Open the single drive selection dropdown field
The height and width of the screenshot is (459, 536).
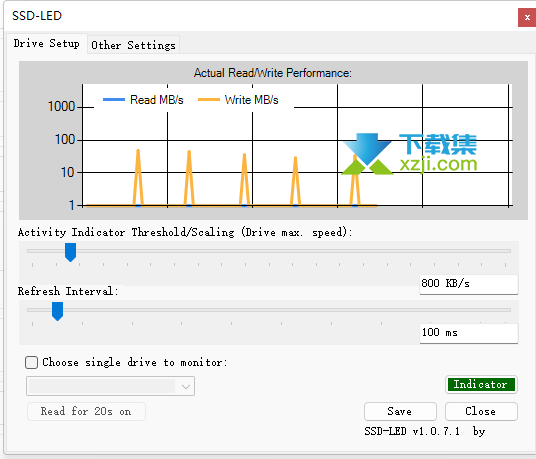110,386
